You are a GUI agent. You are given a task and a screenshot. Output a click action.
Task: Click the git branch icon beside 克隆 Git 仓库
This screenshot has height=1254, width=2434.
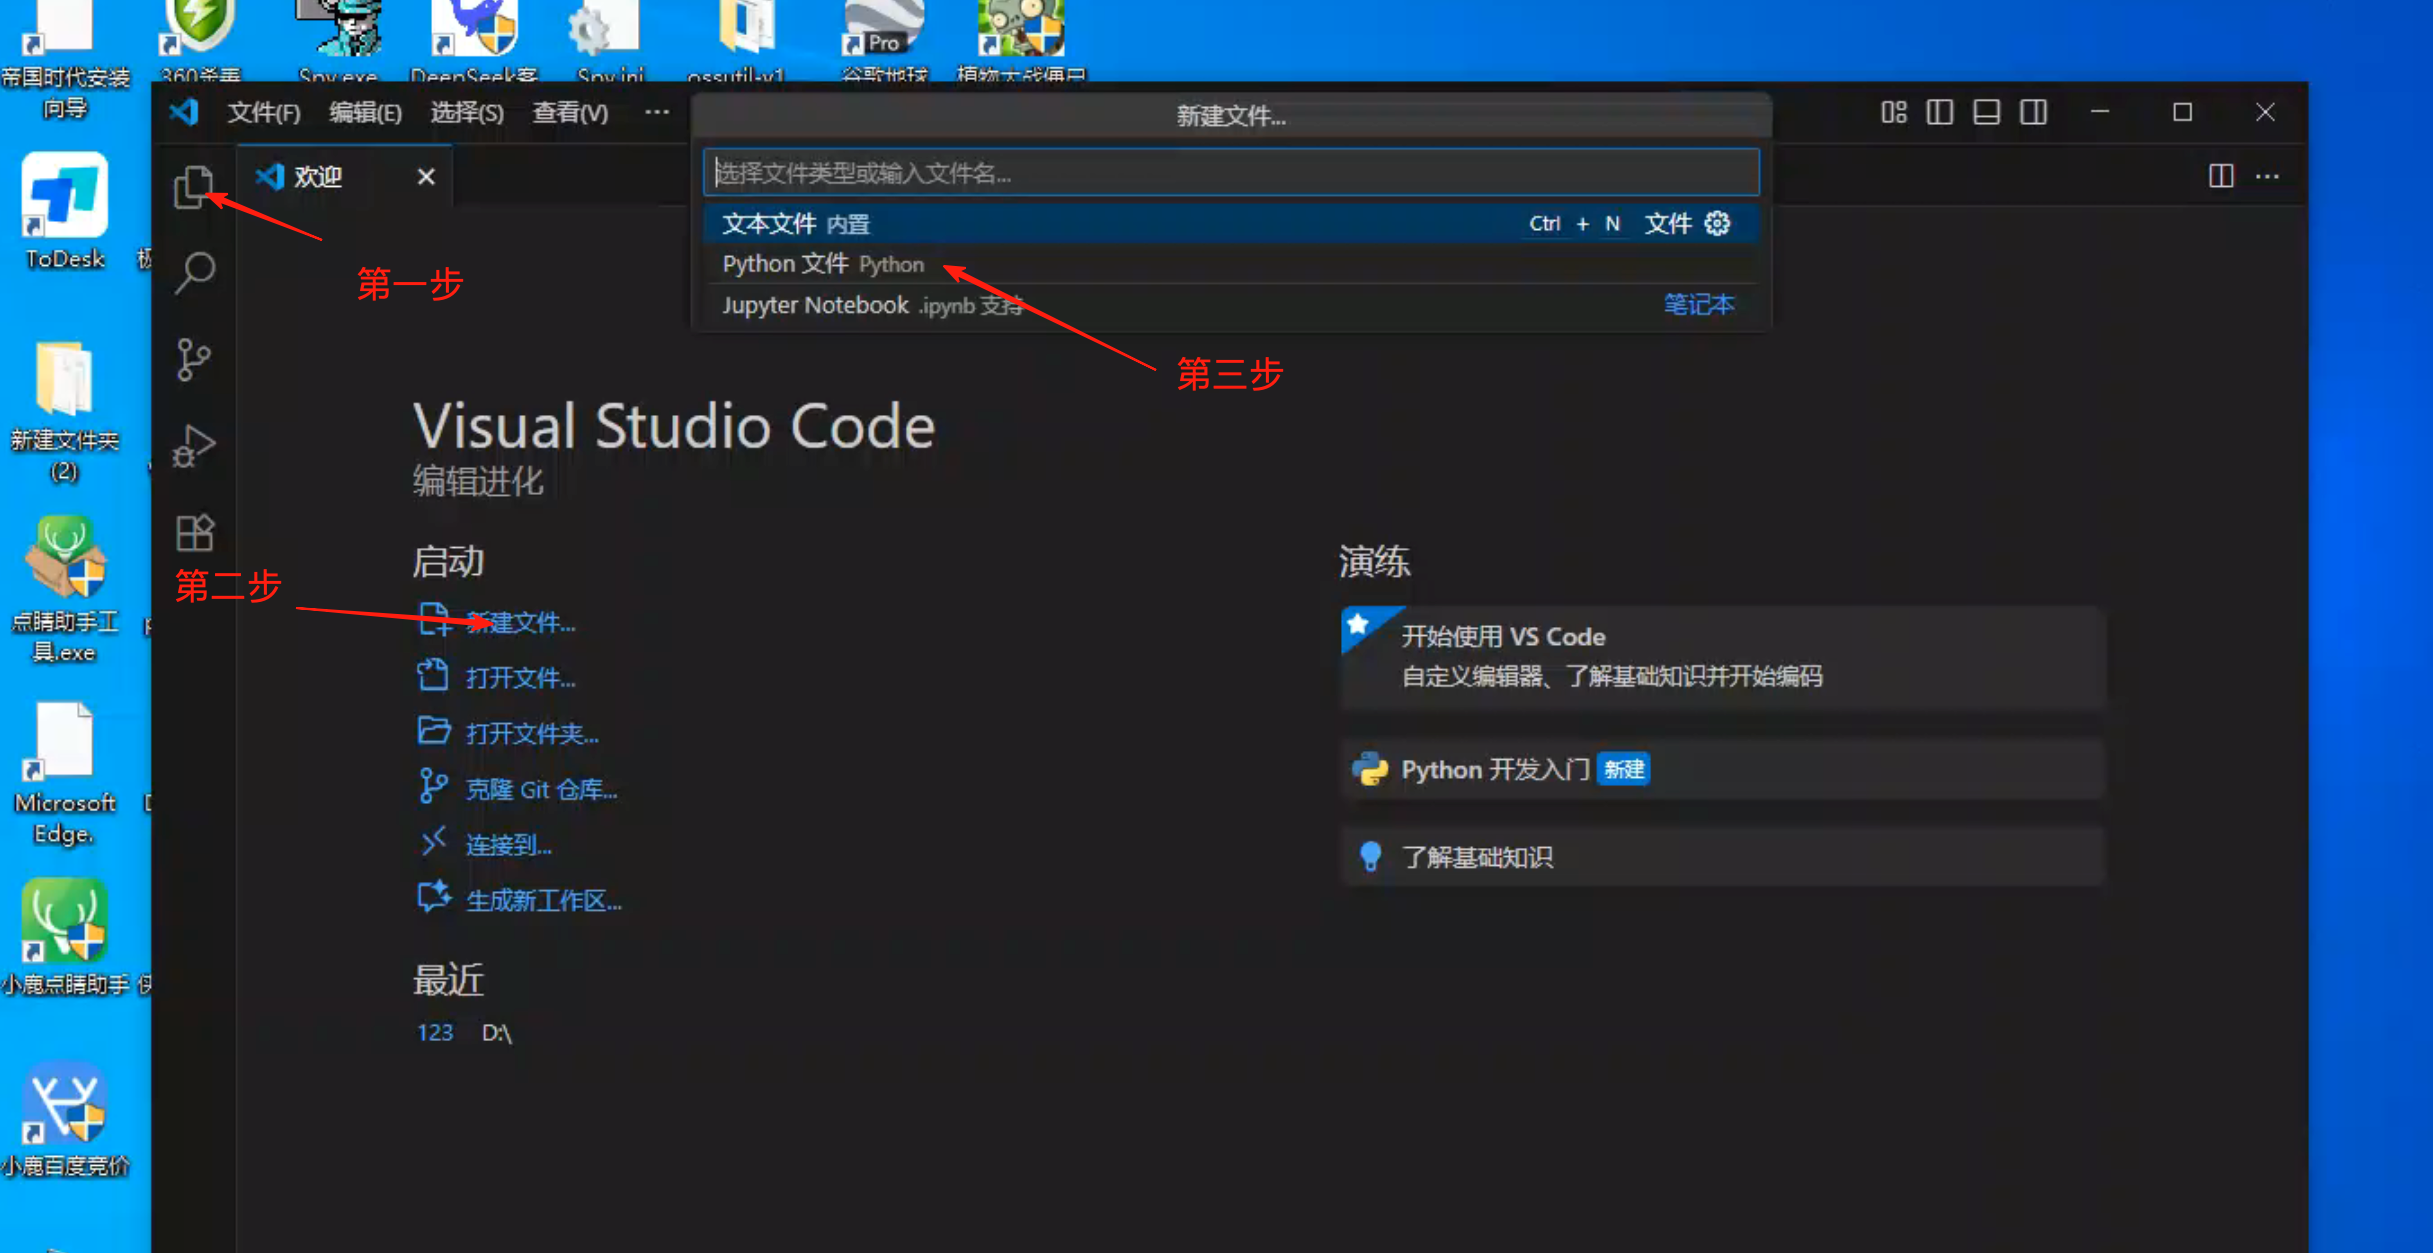pyautogui.click(x=433, y=787)
